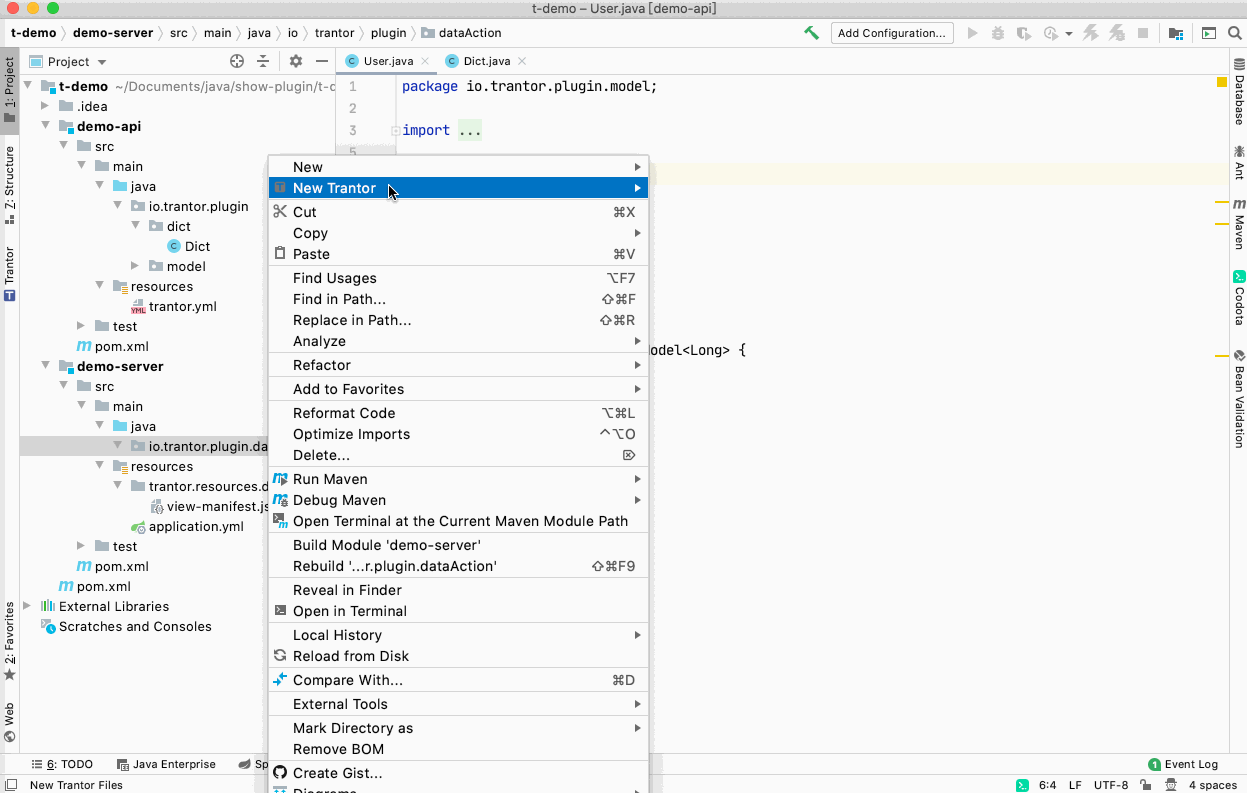Close the User.java tab
Viewport: 1247px width, 793px height.
pos(425,61)
